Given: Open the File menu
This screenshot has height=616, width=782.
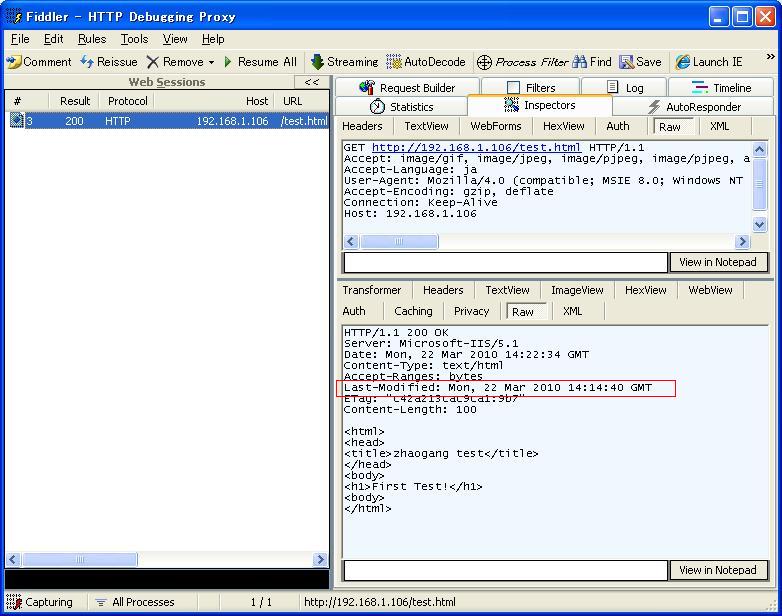Looking at the screenshot, I should [20, 39].
